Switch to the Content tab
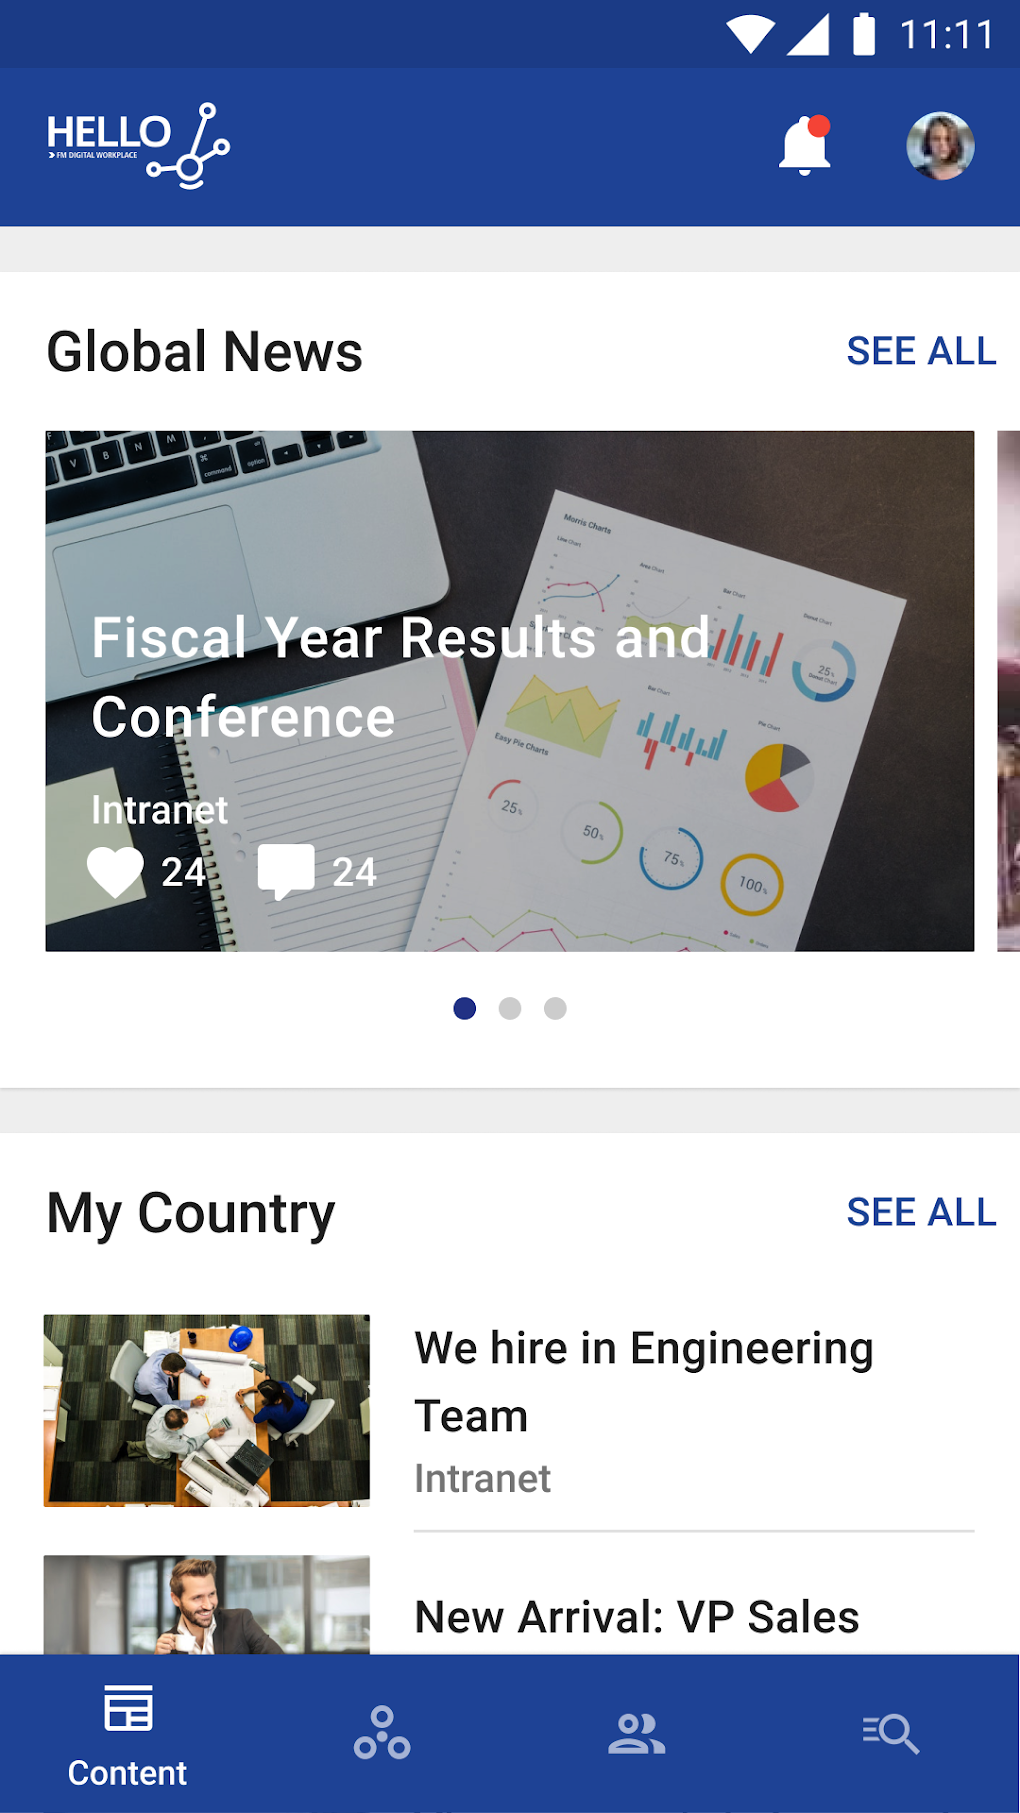The height and width of the screenshot is (1813, 1020). point(128,1735)
